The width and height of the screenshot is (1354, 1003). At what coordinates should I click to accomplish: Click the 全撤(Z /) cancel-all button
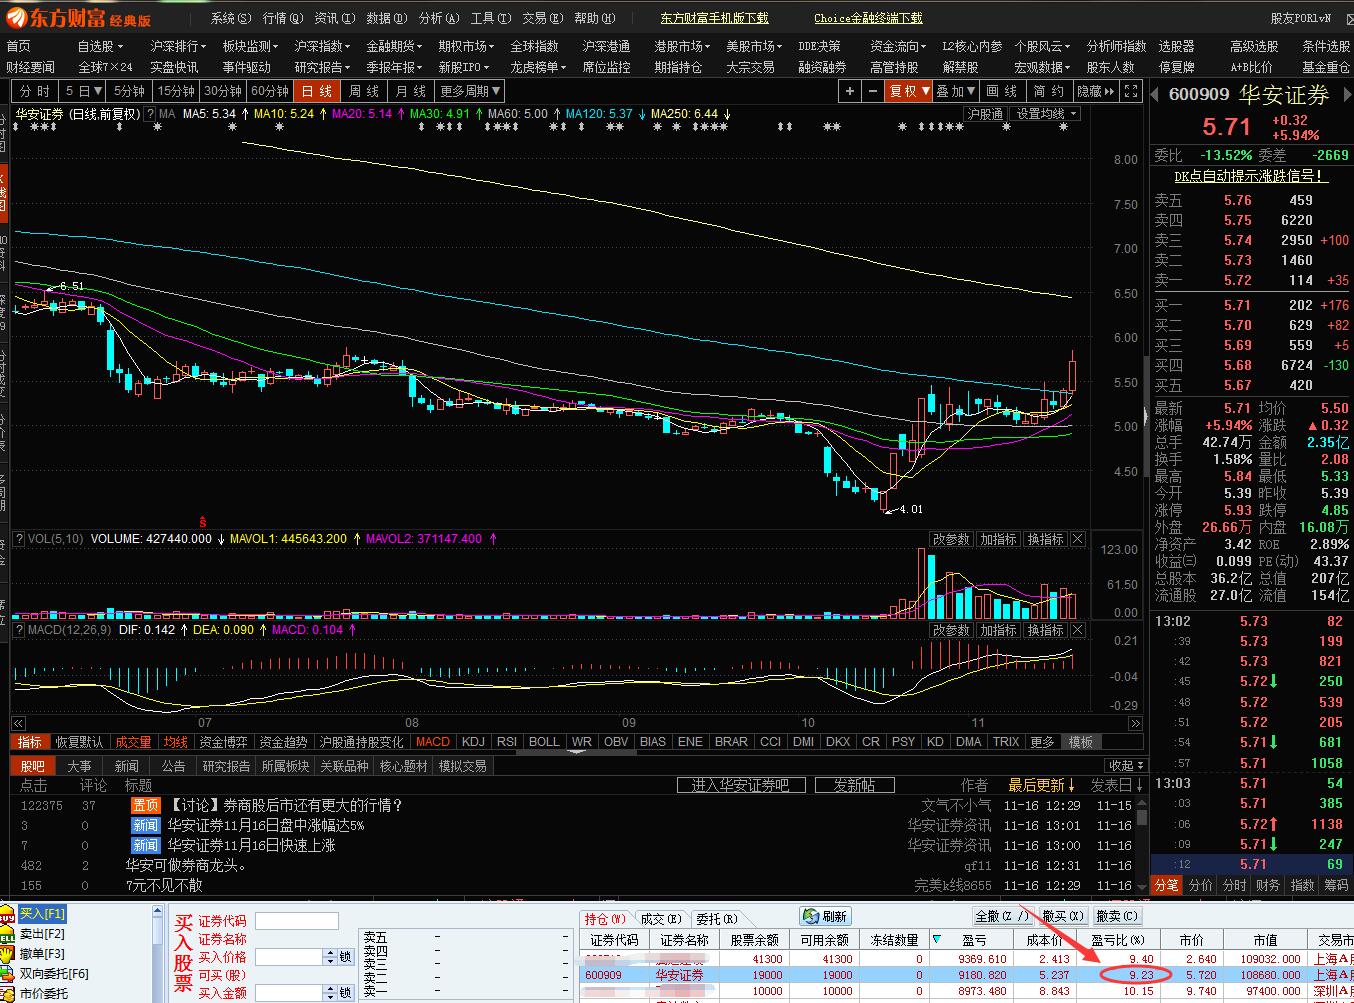coord(1002,916)
